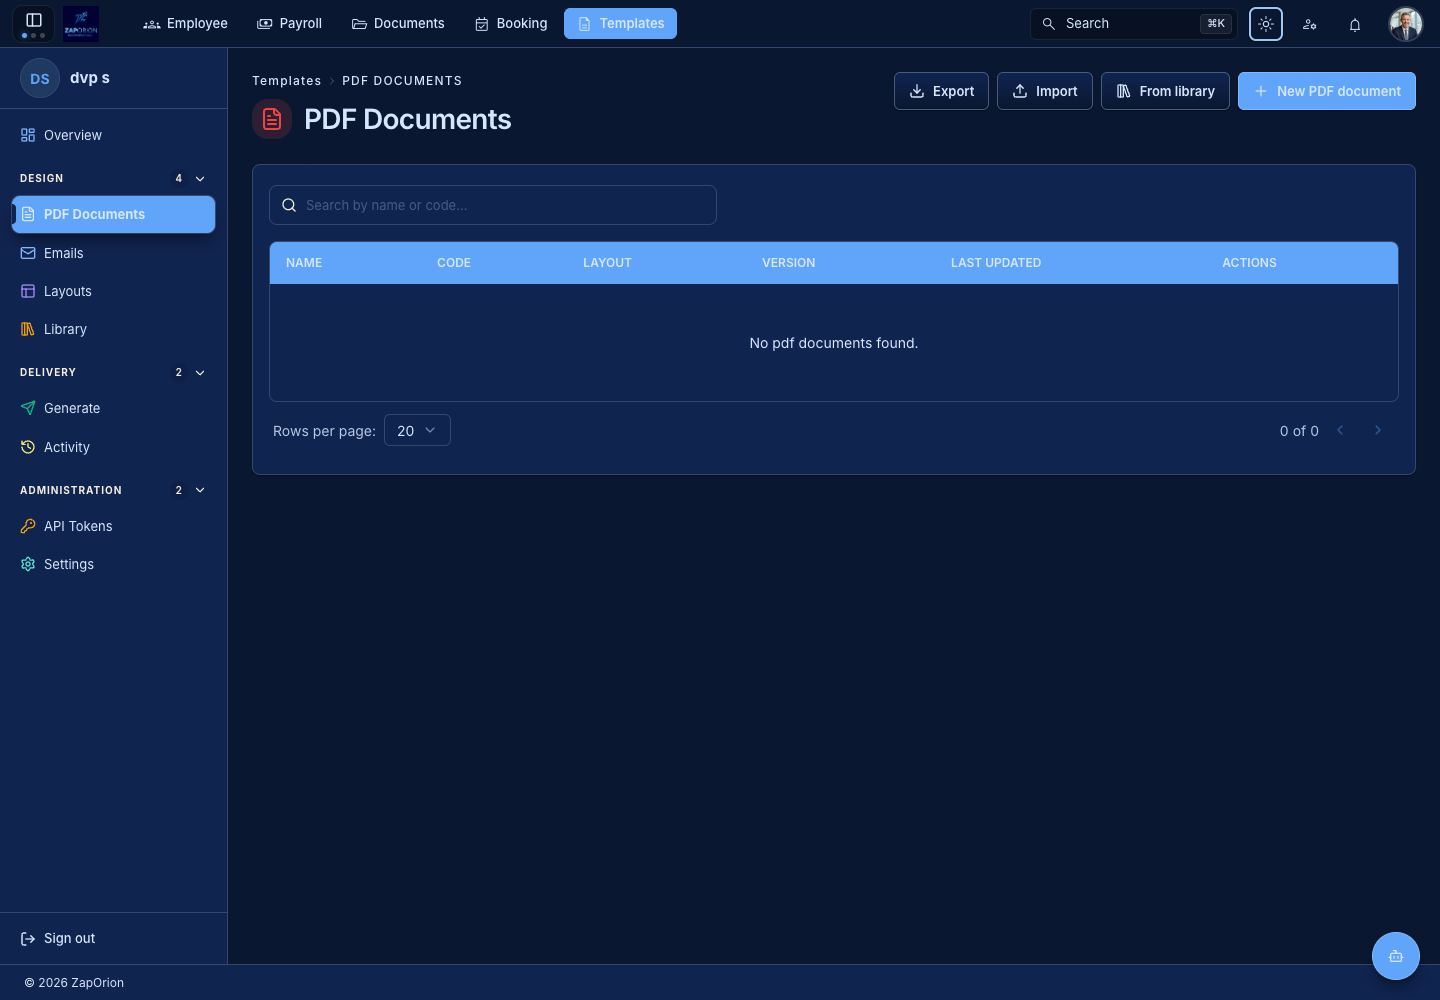Open API Tokens in sidebar
Screen dimensions: 1440x1000
coord(113,526)
